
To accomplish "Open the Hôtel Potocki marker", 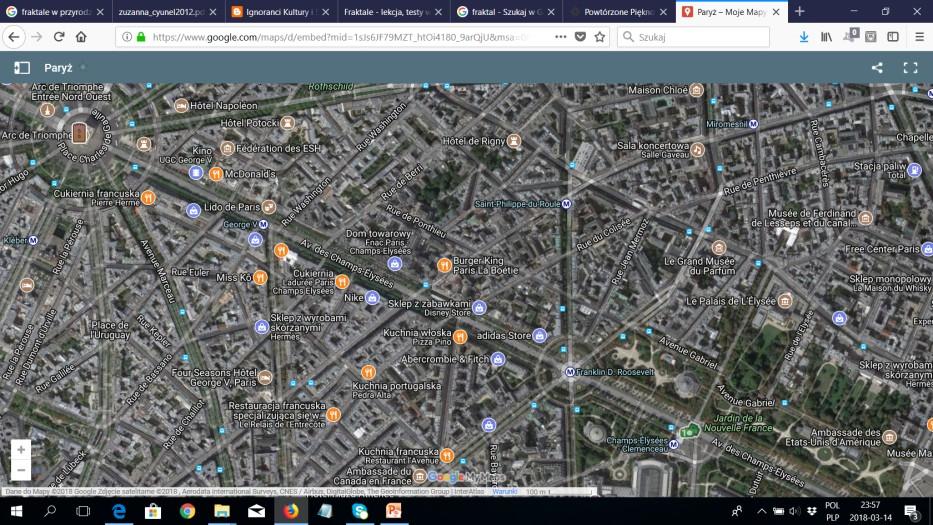I will tap(287, 123).
